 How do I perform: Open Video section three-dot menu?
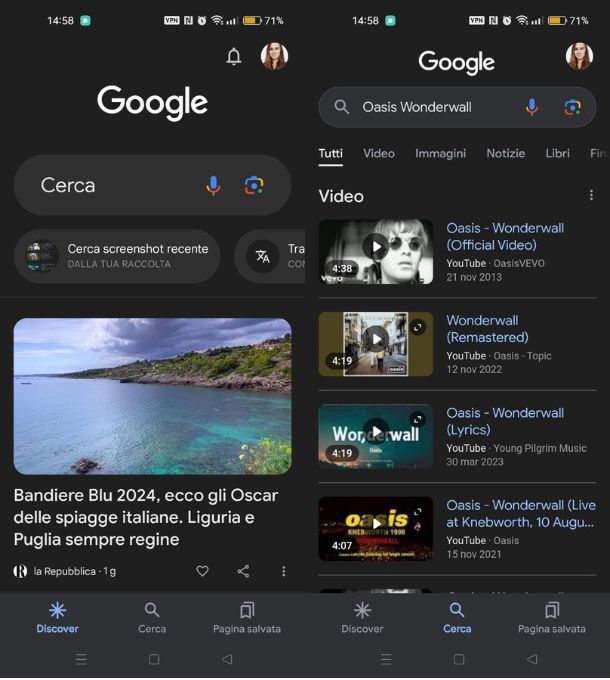591,195
